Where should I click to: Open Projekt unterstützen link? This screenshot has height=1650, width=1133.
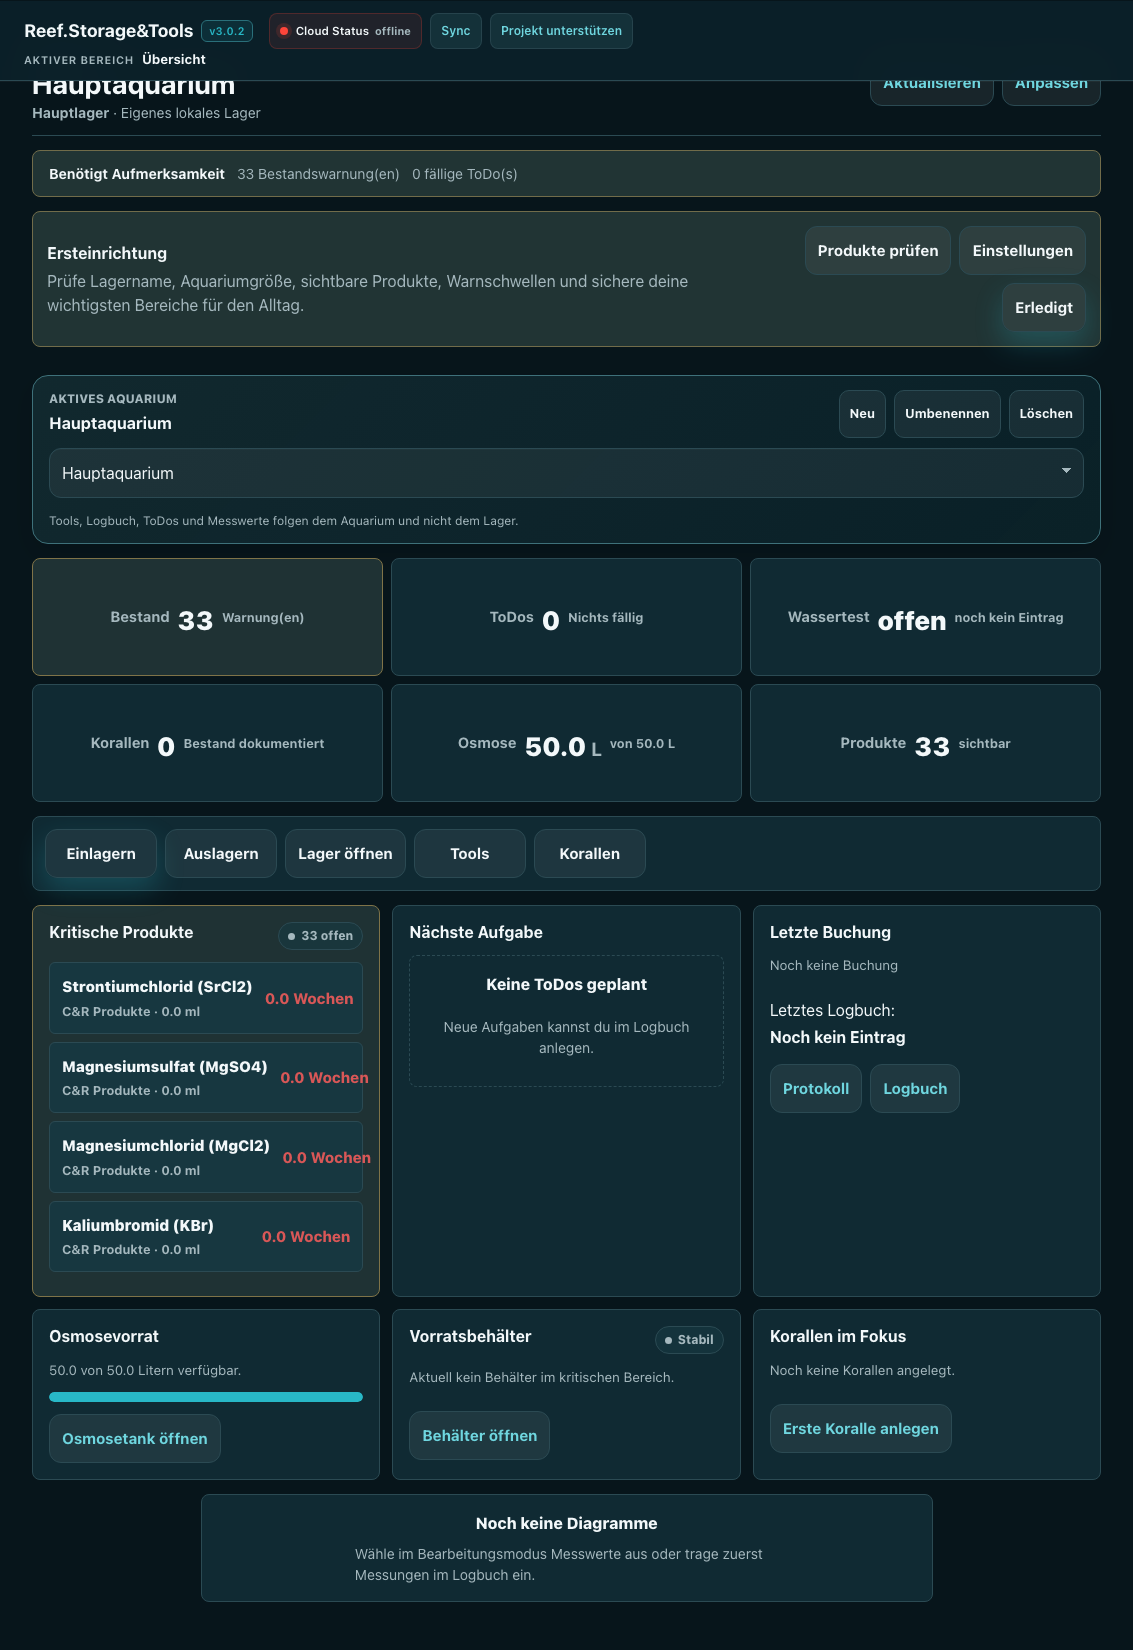point(561,31)
